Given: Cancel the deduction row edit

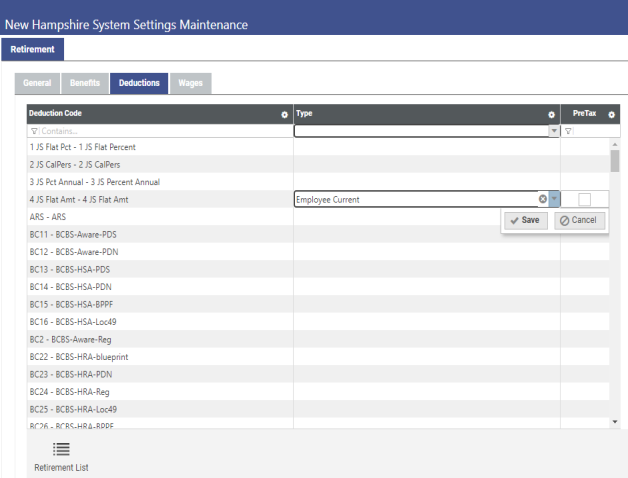Looking at the screenshot, I should coord(580,220).
